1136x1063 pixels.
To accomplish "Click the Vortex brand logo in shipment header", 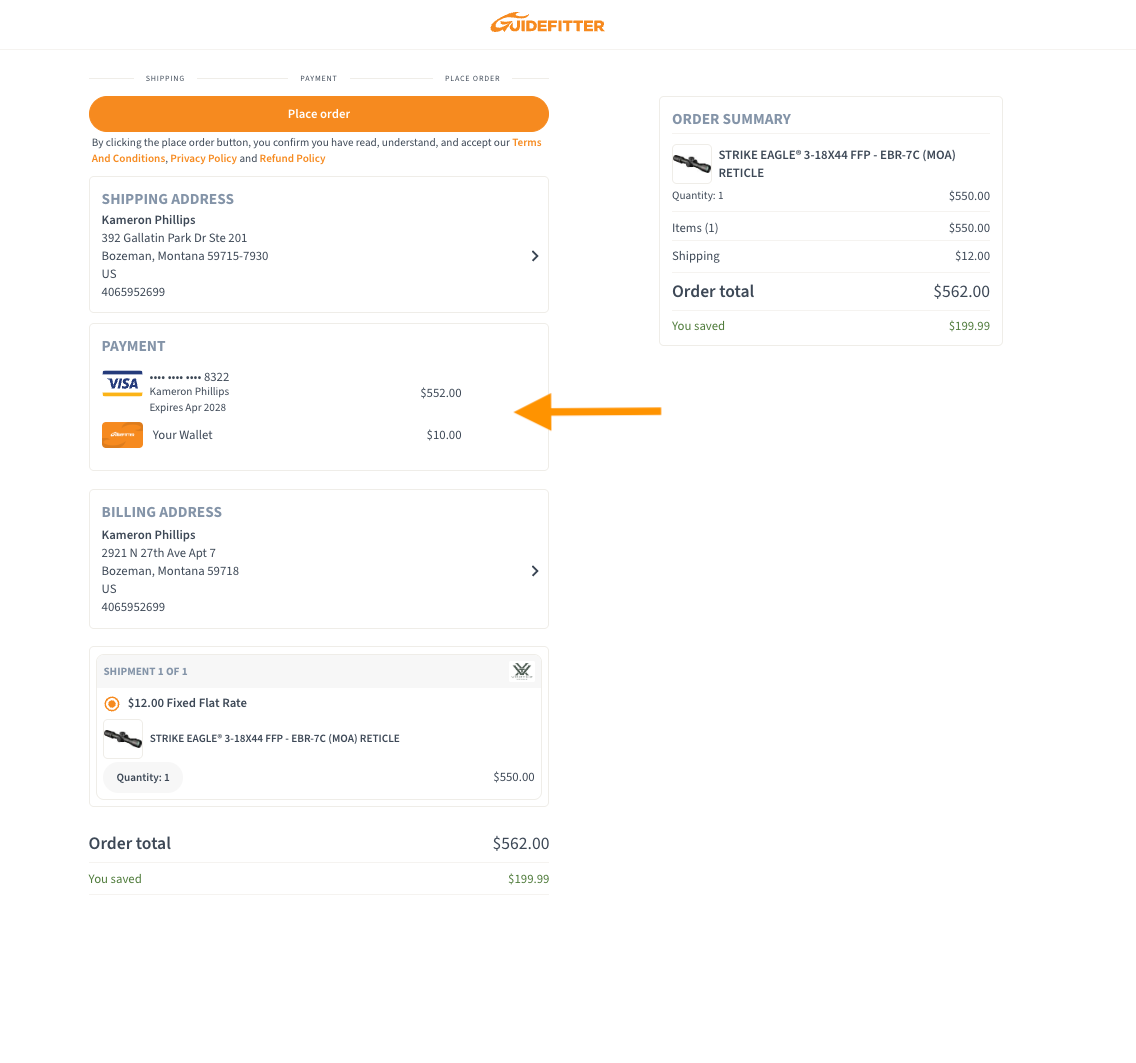I will pyautogui.click(x=522, y=671).
